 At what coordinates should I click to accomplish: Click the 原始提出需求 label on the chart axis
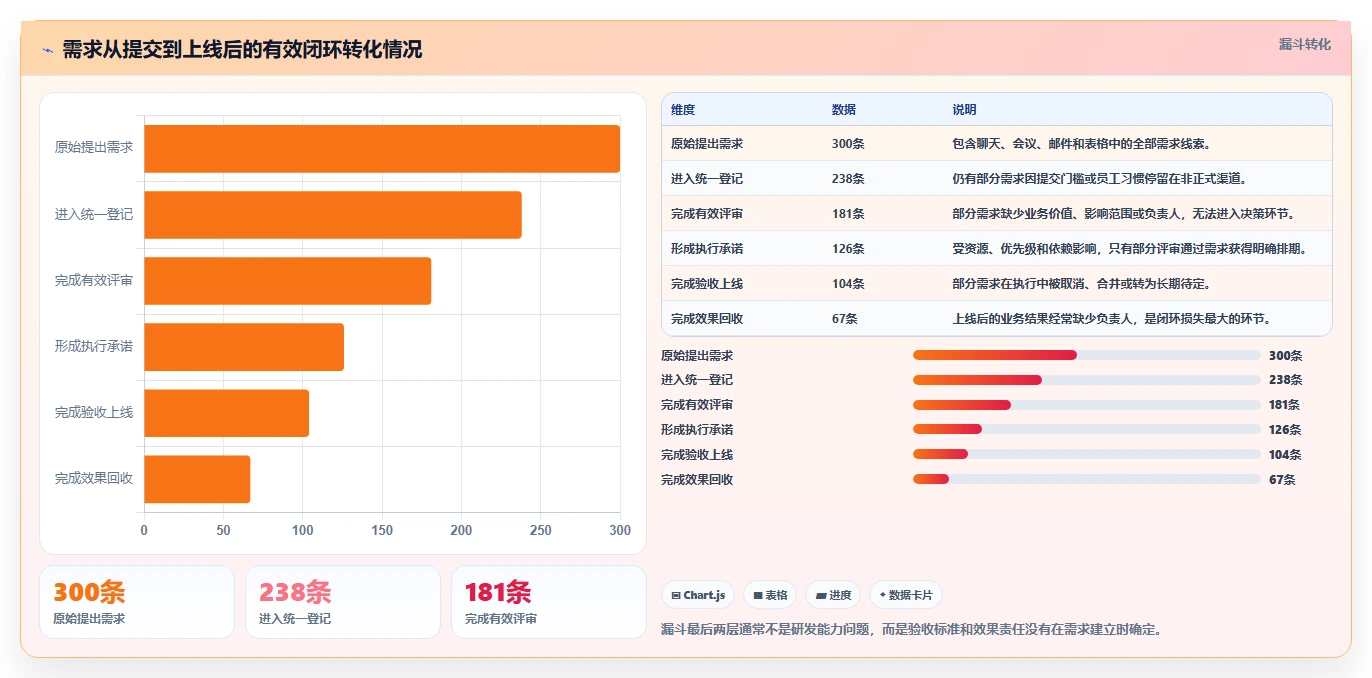tap(94, 148)
